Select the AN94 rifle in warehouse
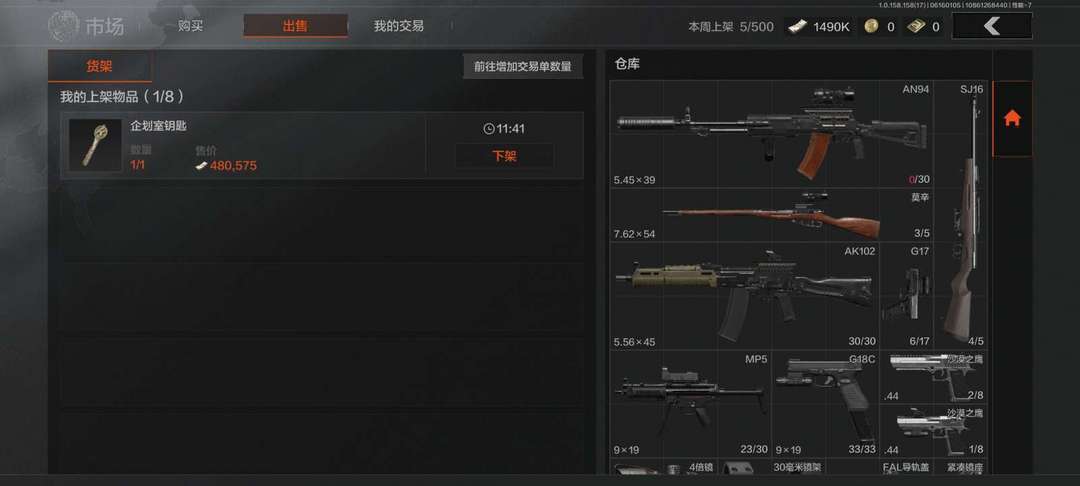 click(x=771, y=134)
